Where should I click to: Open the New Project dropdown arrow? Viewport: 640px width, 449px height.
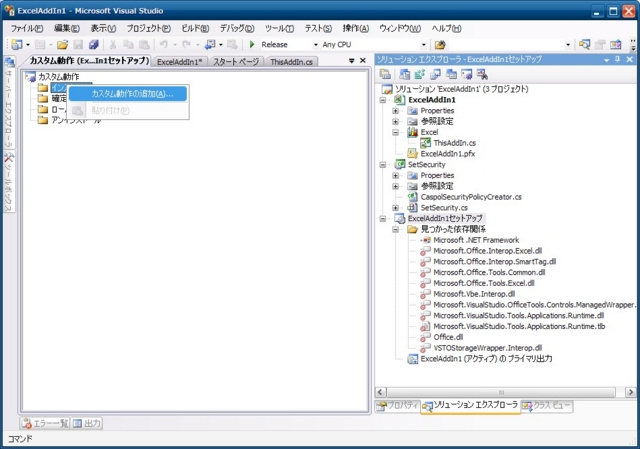pyautogui.click(x=28, y=44)
